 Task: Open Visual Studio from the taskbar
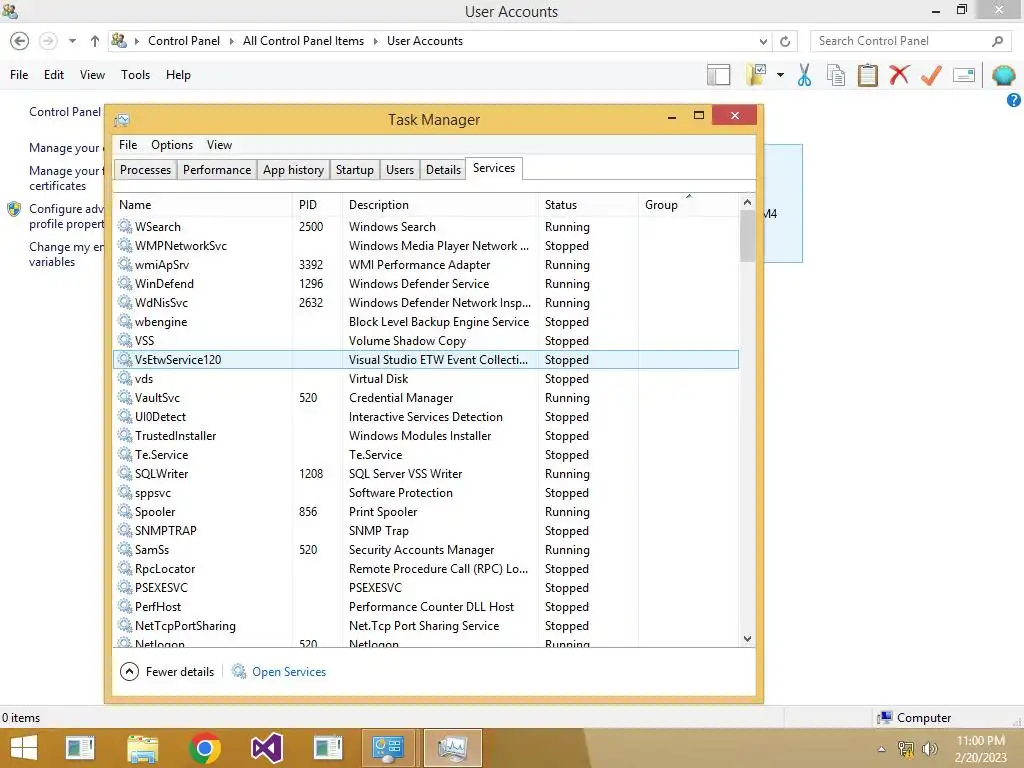266,748
